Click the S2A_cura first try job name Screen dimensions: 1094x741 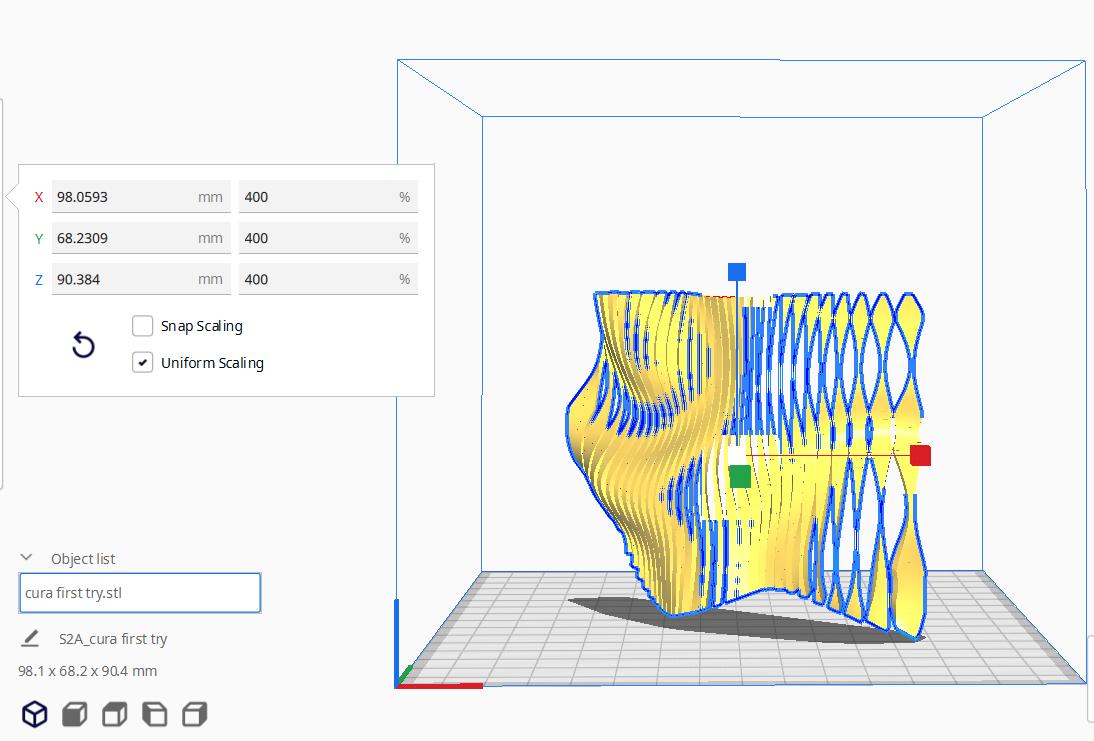(x=113, y=638)
